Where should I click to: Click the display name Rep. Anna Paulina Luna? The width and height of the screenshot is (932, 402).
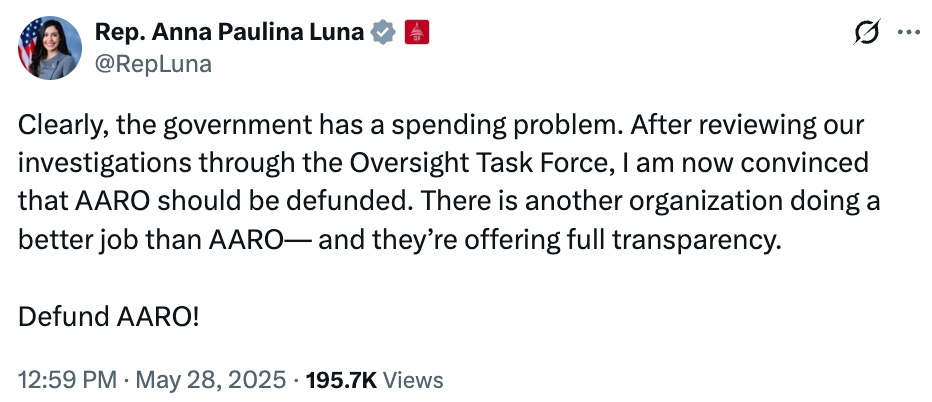pyautogui.click(x=230, y=32)
